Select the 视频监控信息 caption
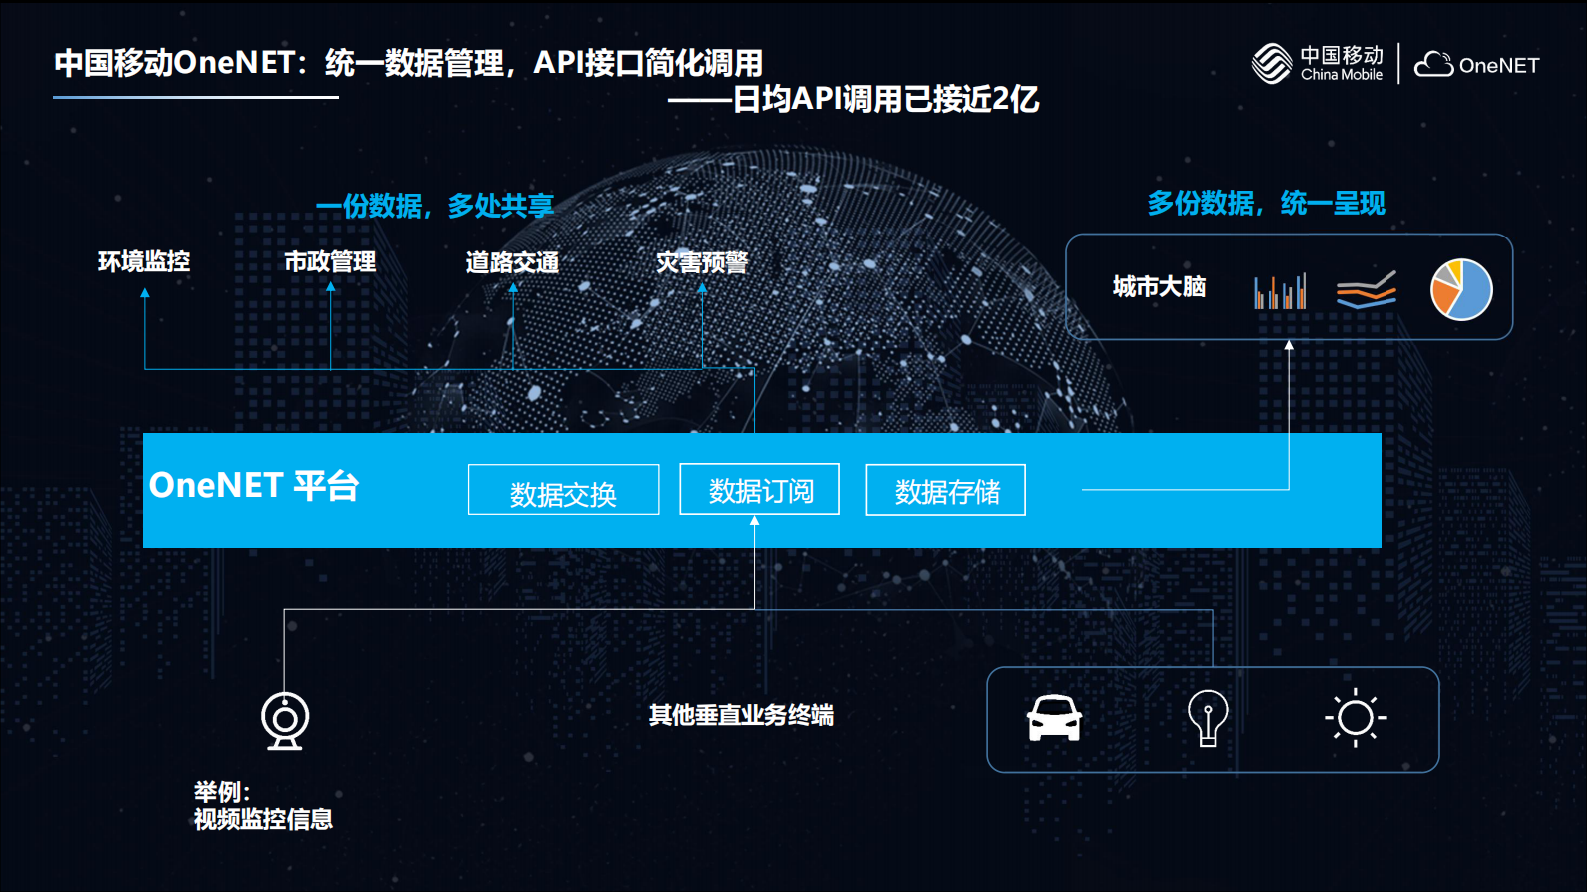 coord(263,819)
